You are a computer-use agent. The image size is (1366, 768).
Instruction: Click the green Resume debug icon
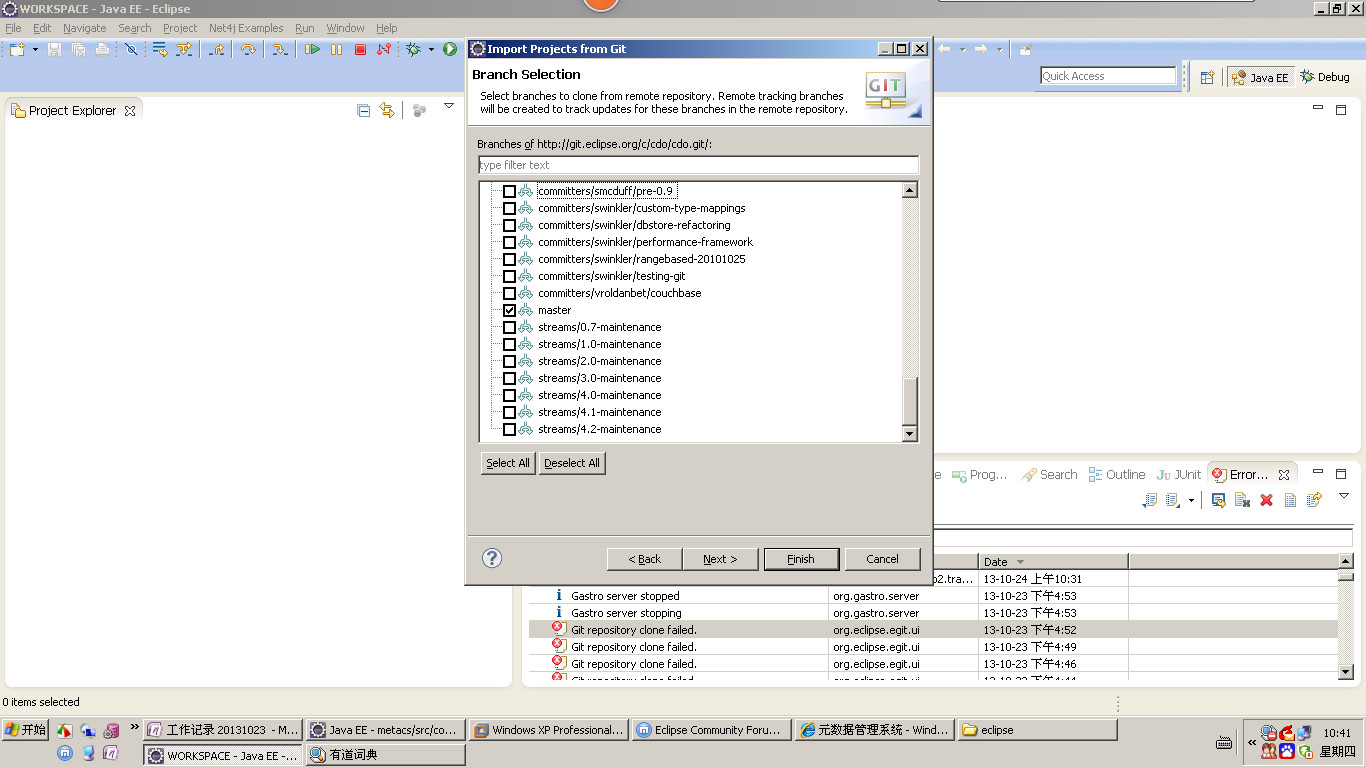312,49
